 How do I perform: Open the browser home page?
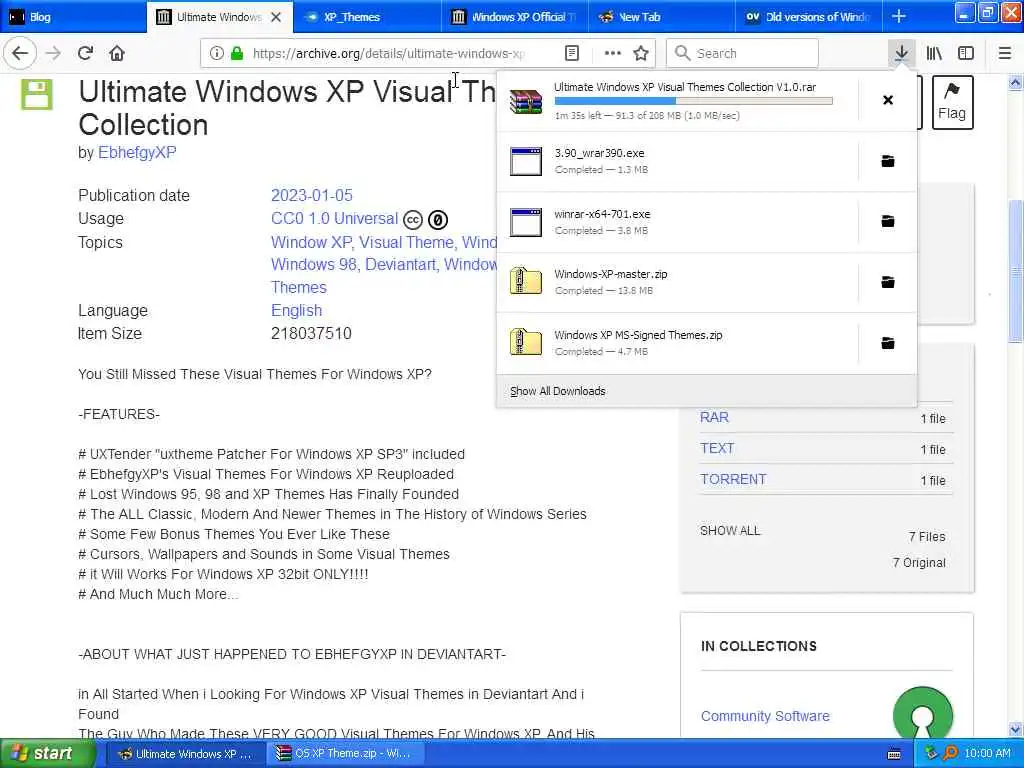click(117, 53)
